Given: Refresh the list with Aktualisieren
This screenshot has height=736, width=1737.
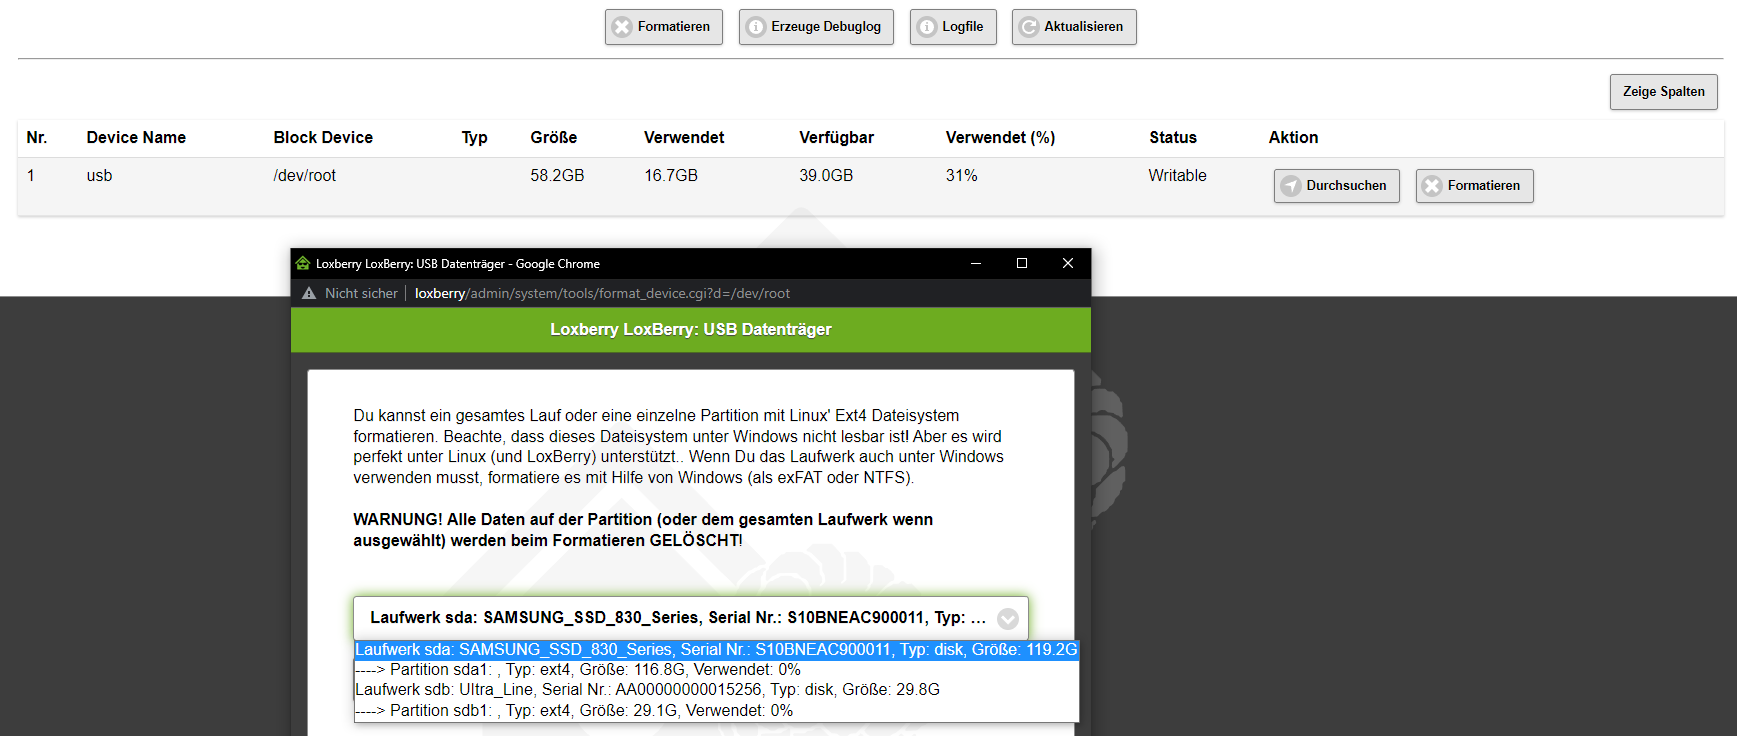Looking at the screenshot, I should [1074, 27].
